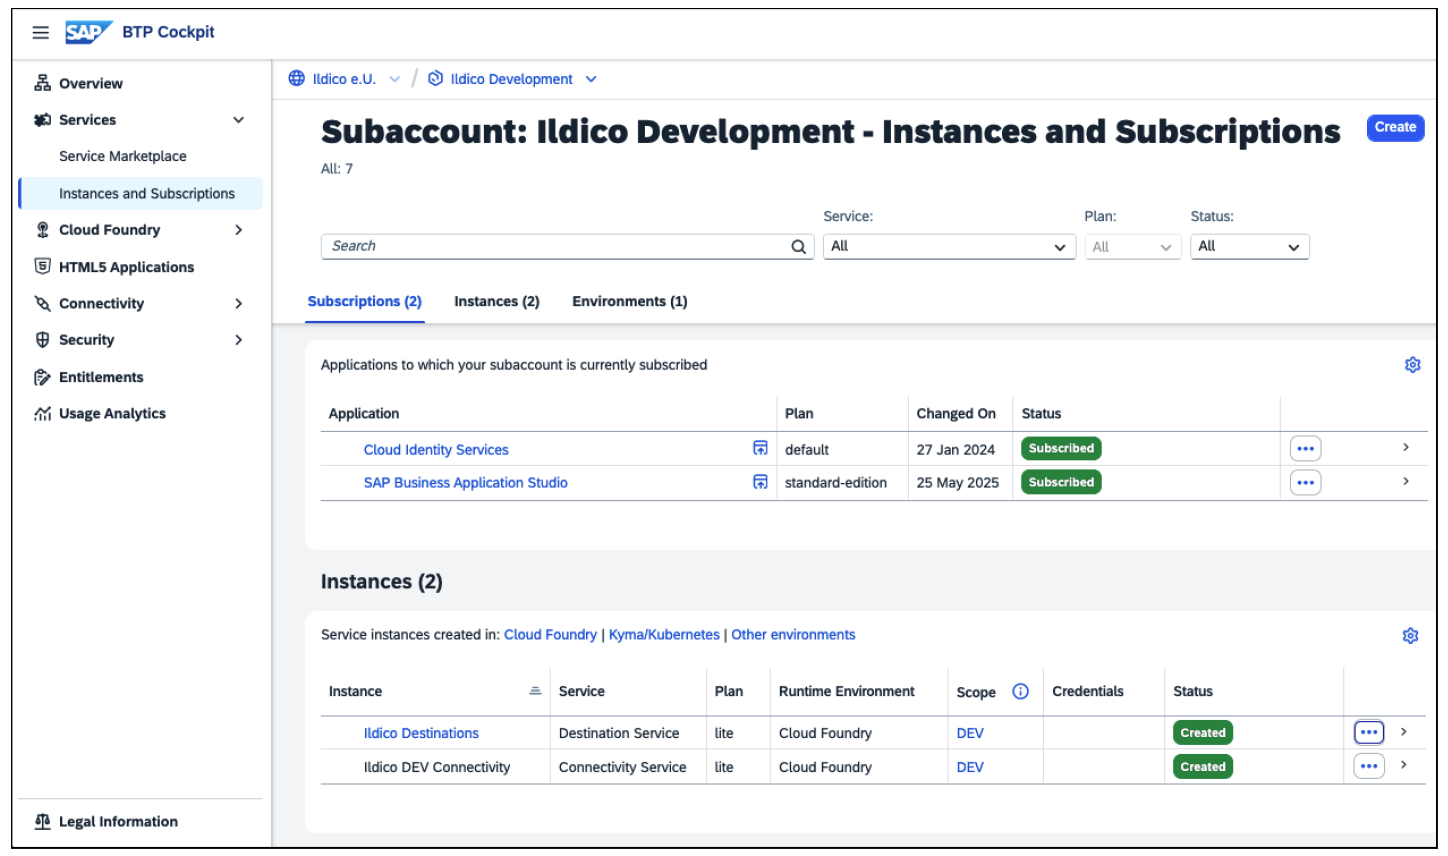This screenshot has width=1448, height=856.
Task: Open actions menu for SAP Business Application Studio
Action: (1305, 482)
